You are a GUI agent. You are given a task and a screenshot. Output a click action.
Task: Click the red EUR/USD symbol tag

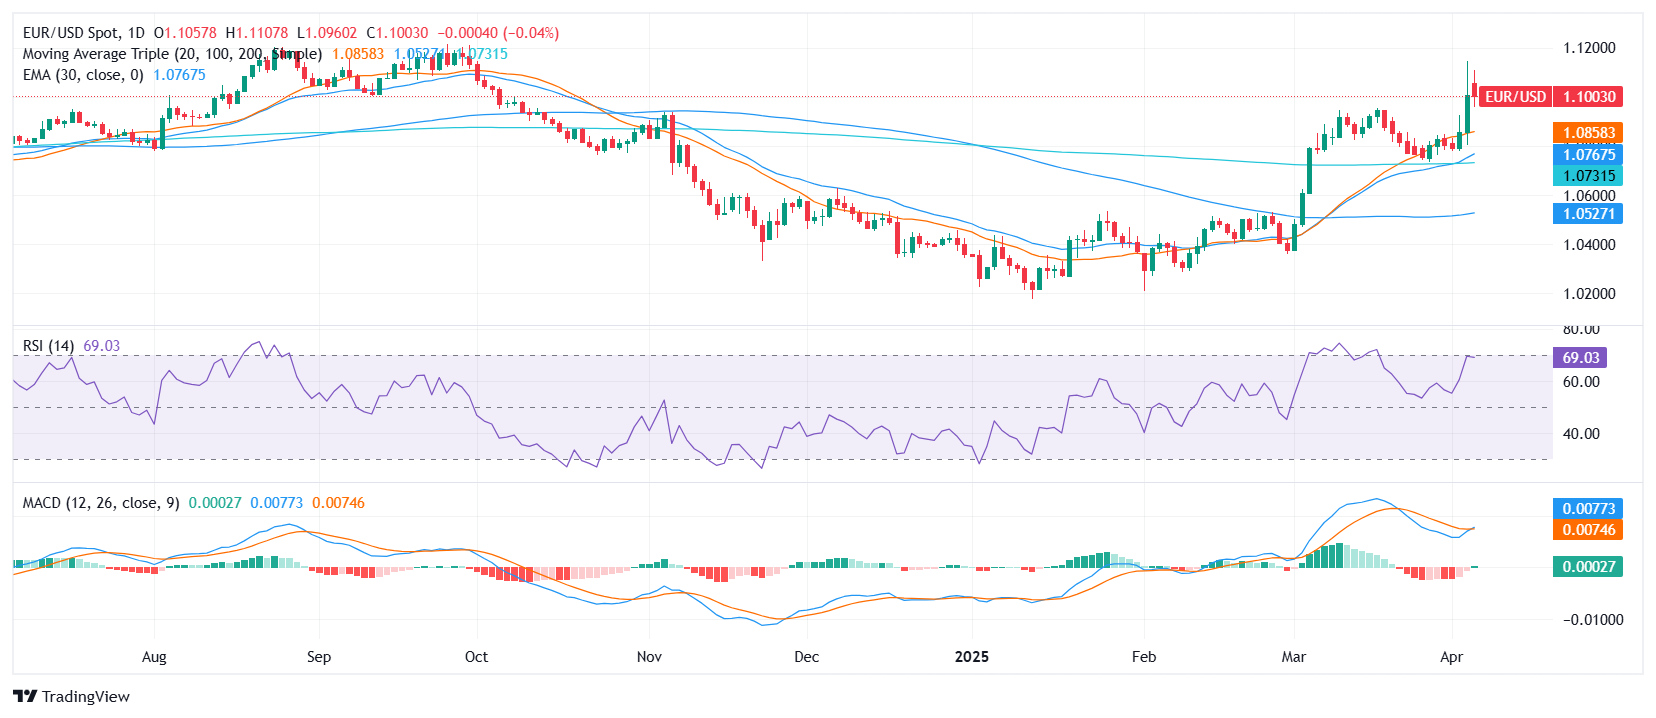(x=1515, y=97)
